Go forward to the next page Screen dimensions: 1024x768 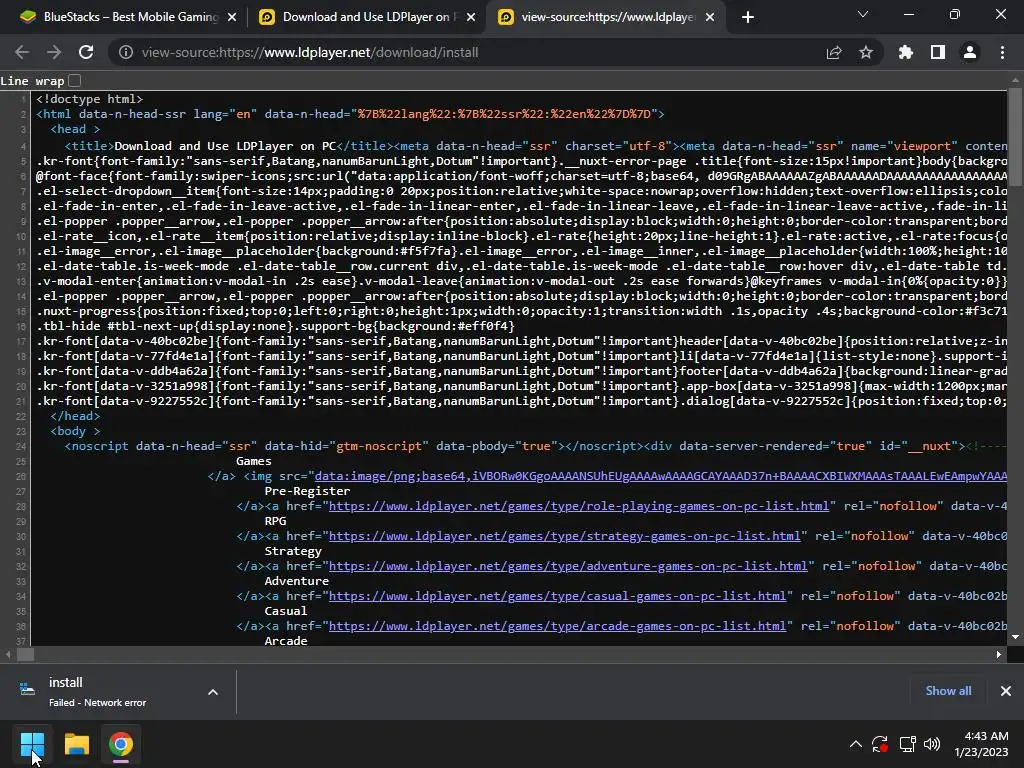(x=54, y=52)
